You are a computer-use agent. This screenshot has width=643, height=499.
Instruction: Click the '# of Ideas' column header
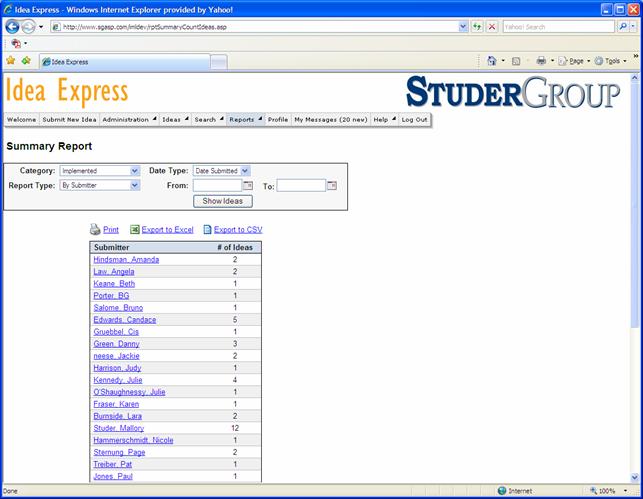pos(235,247)
